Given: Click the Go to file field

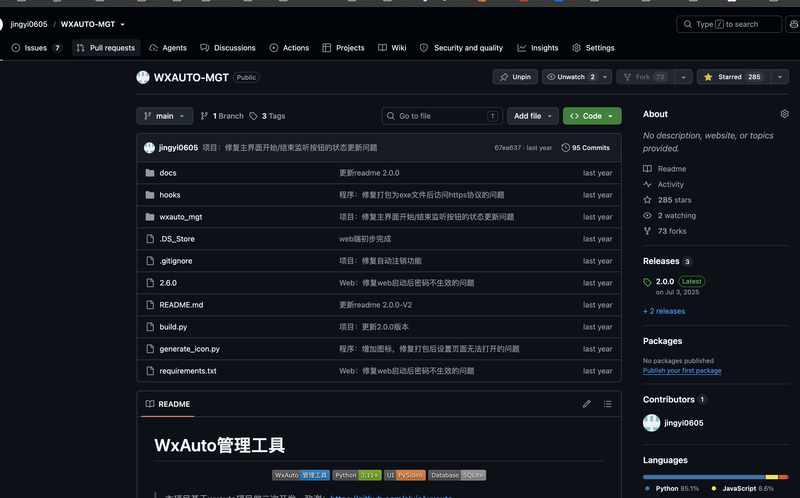Looking at the screenshot, I should (x=442, y=116).
